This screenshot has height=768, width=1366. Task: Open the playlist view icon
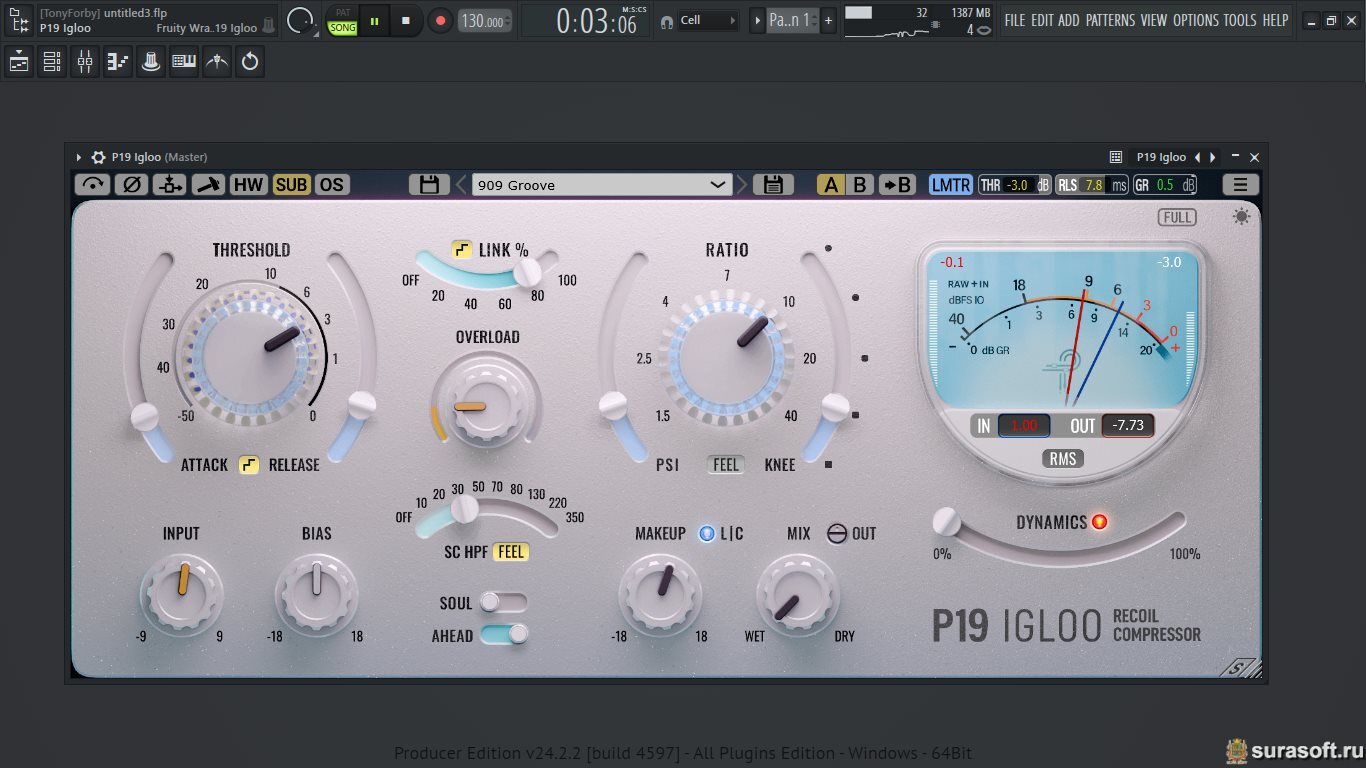pyautogui.click(x=19, y=62)
